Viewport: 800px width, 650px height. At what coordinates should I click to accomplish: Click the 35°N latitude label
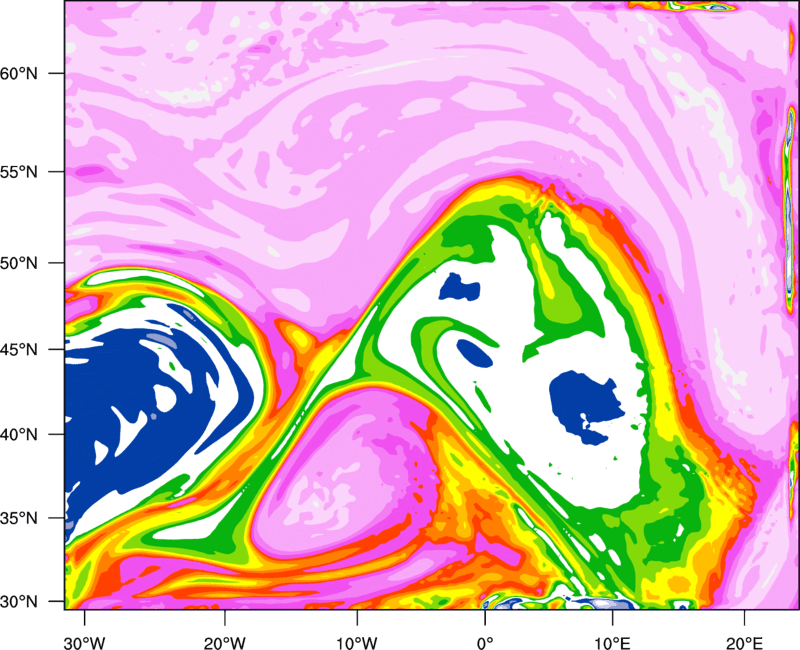tap(19, 518)
